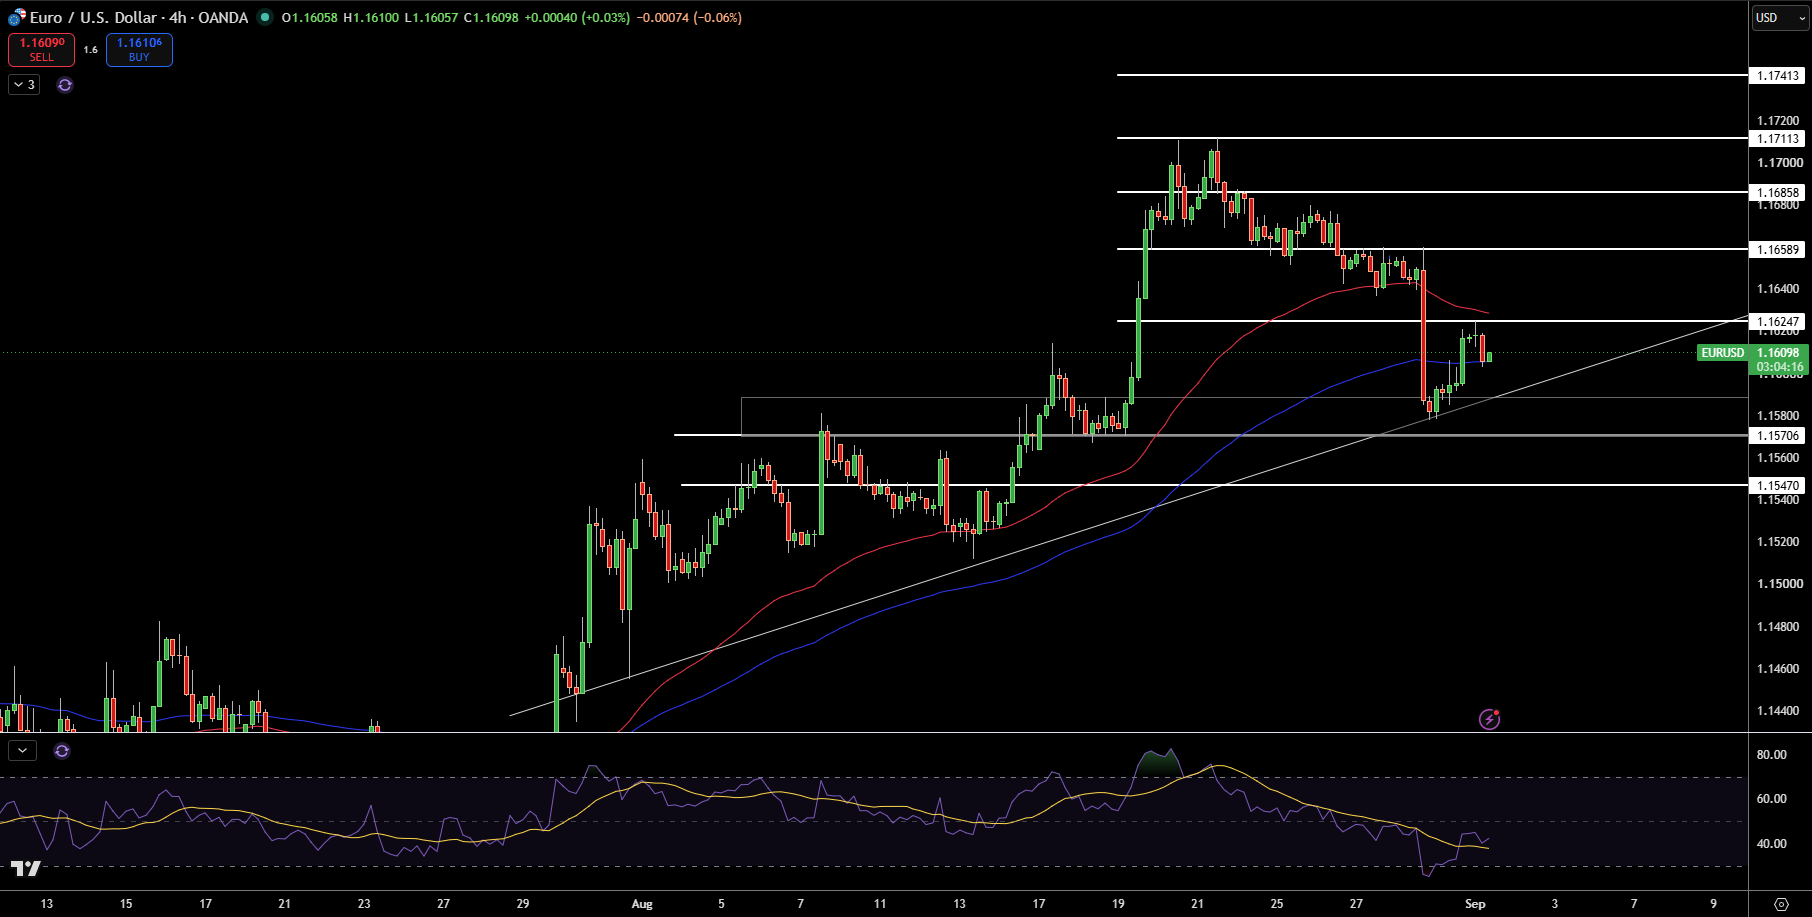Open the purple icon beside the legend collapse
Image resolution: width=1812 pixels, height=917 pixels.
tap(65, 85)
